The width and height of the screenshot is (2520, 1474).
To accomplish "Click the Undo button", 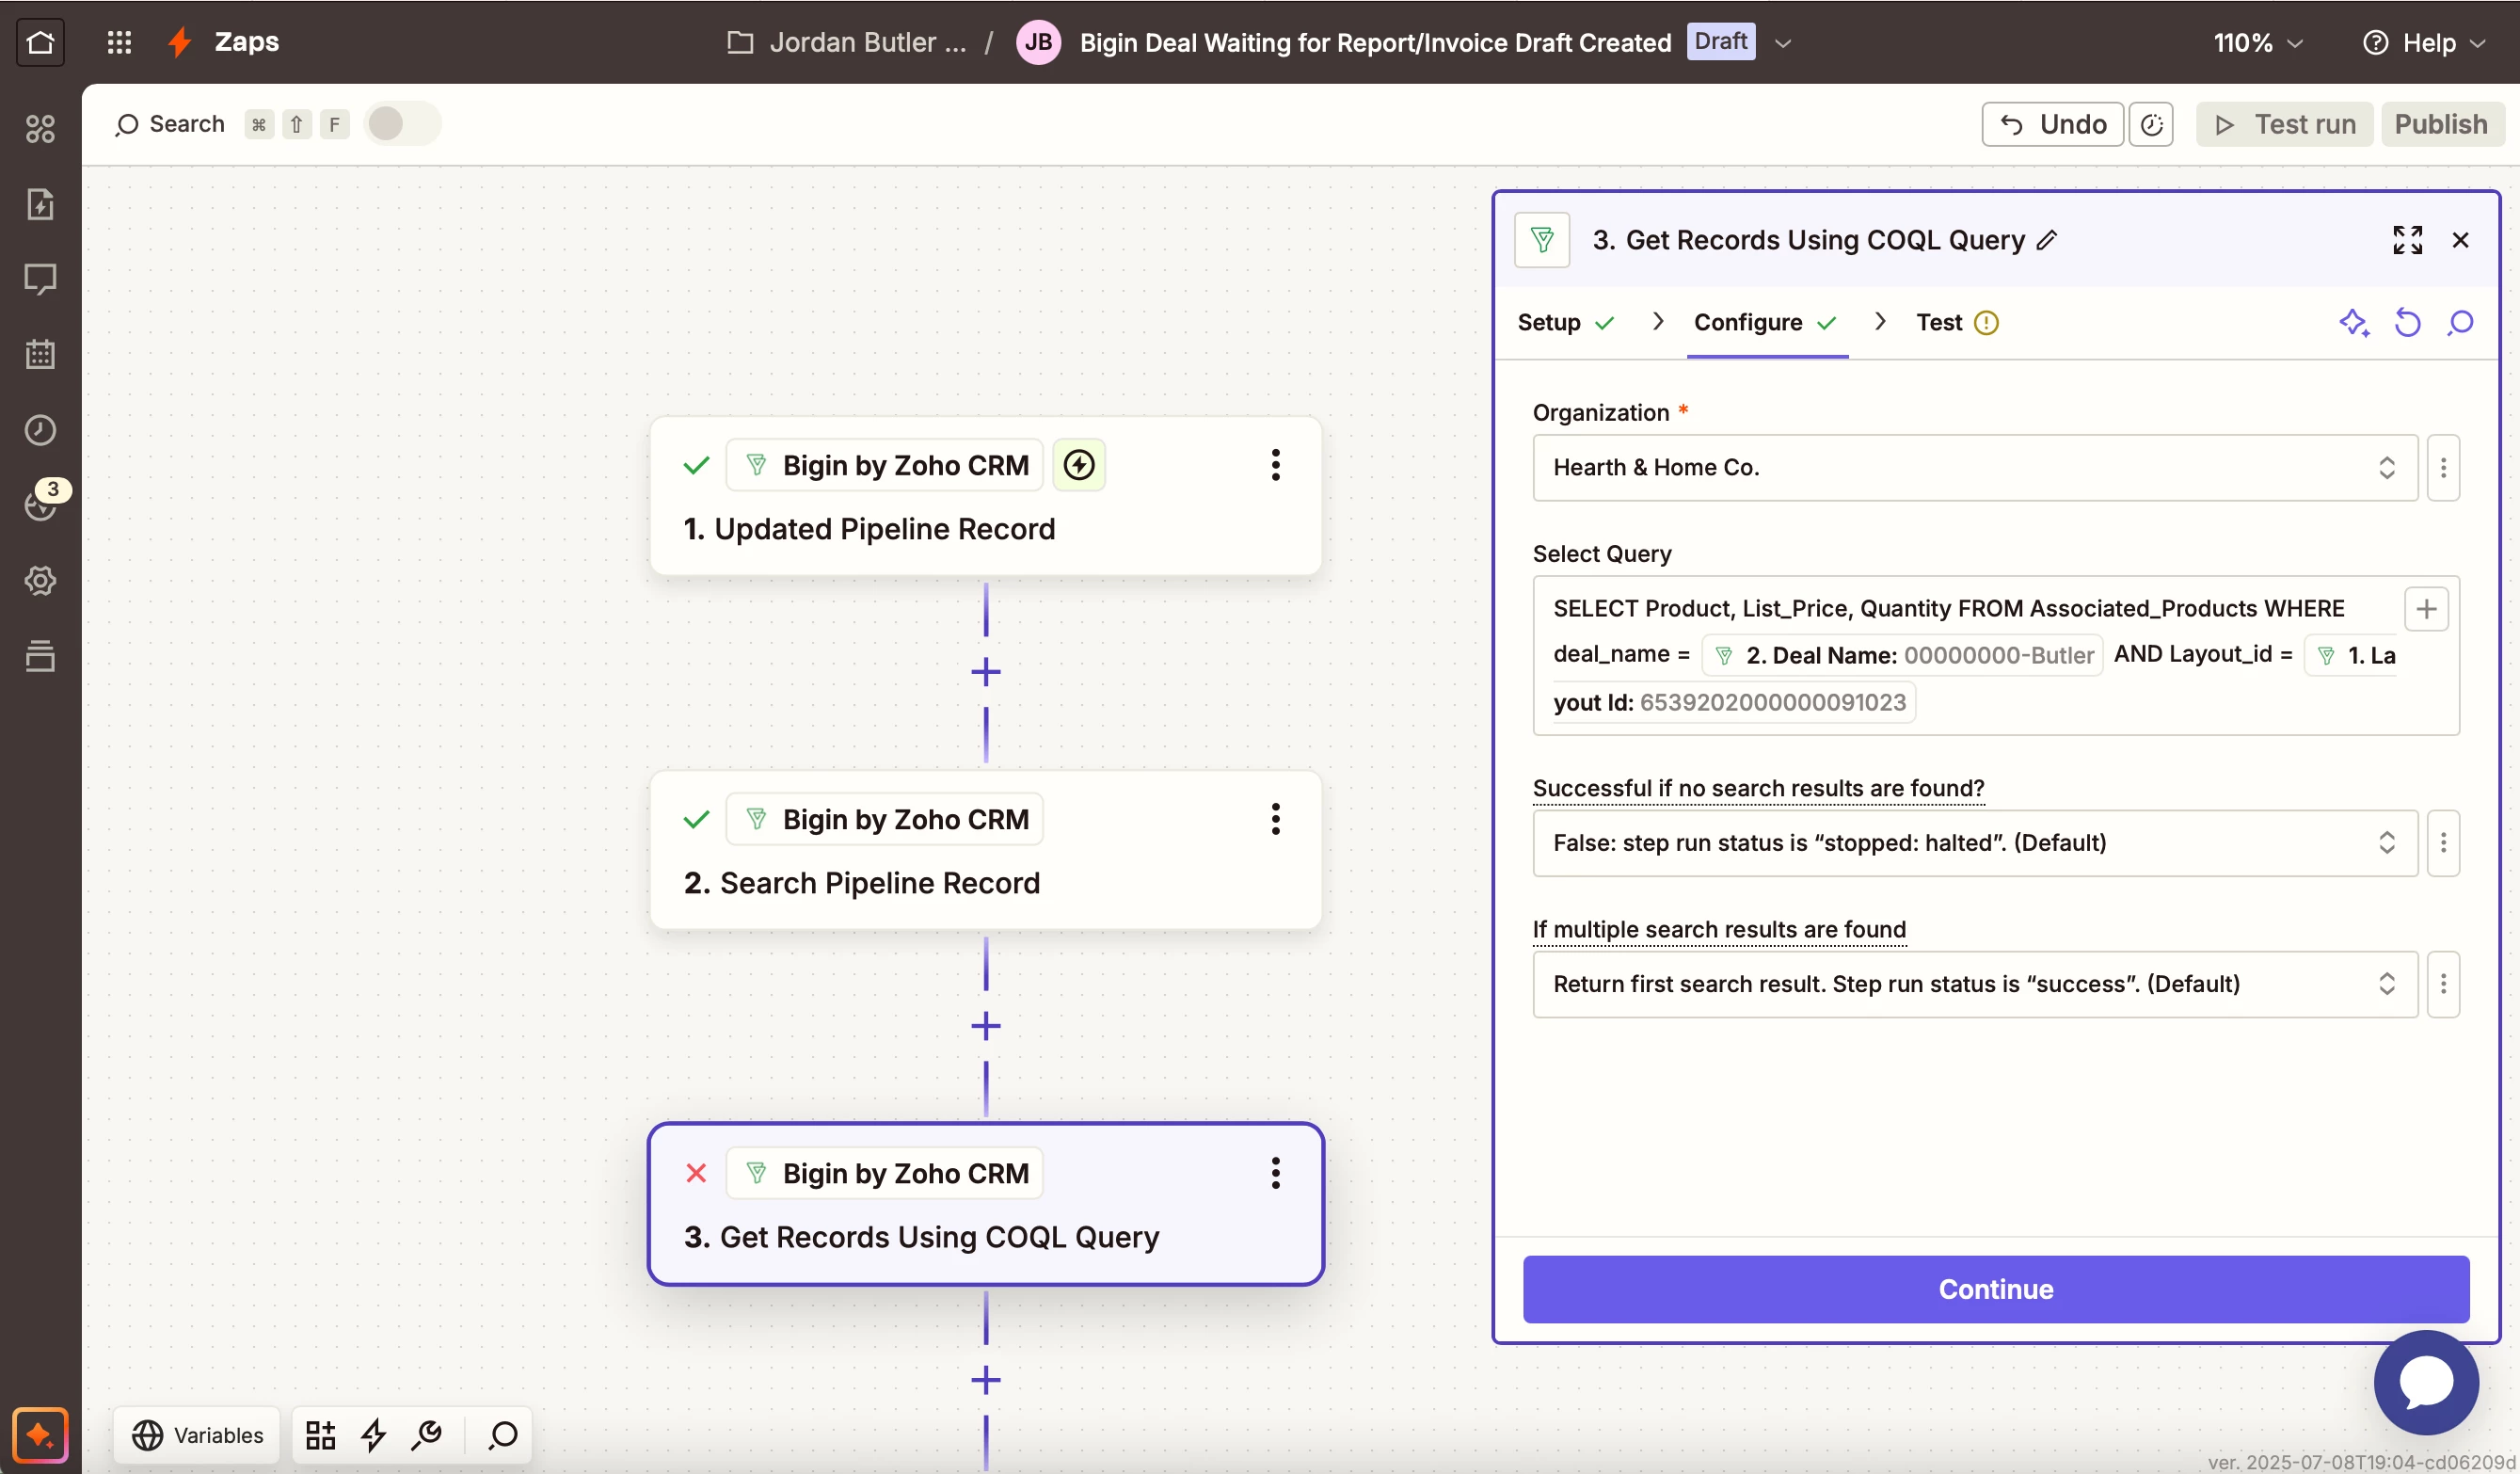I will [2052, 124].
